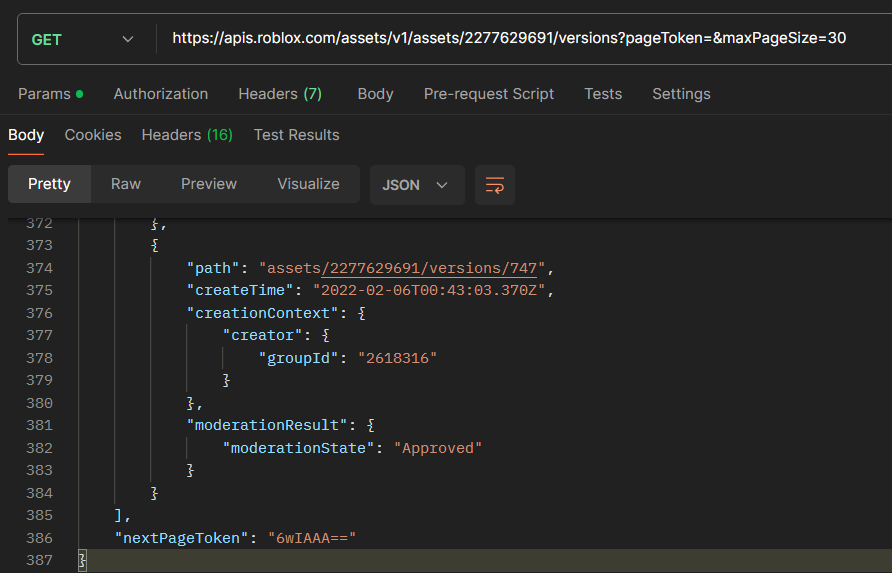Screen dimensions: 892x573
Task: Select the response Body tab
Action: [x=26, y=135]
